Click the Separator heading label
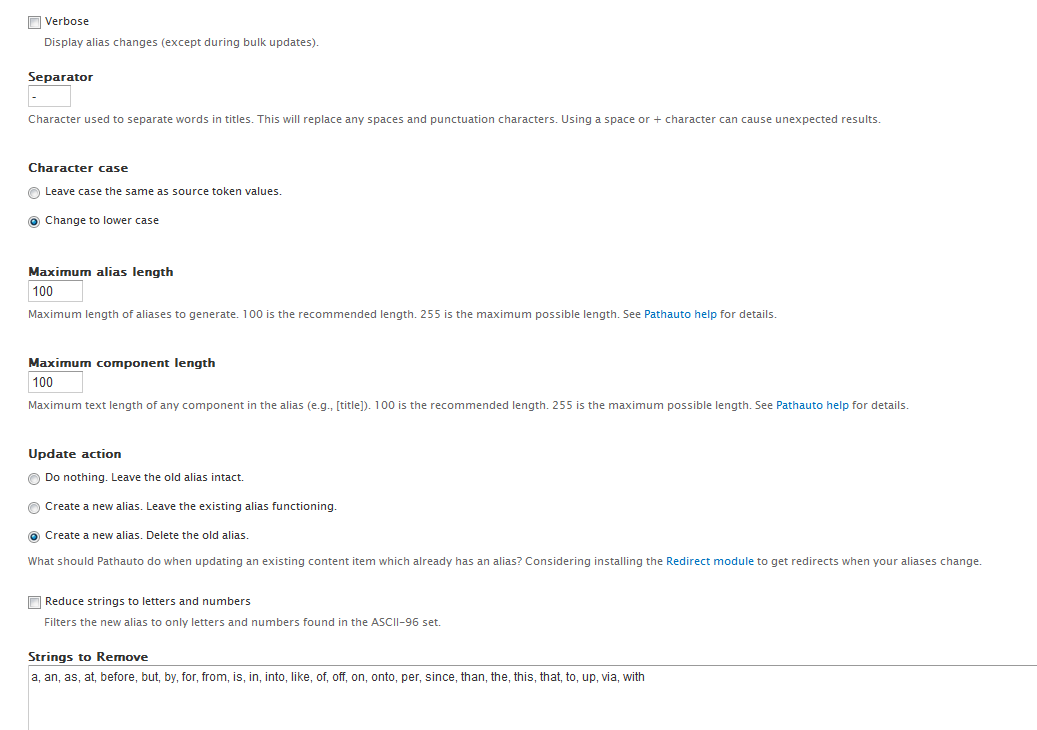The width and height of the screenshot is (1037, 730). coord(60,77)
